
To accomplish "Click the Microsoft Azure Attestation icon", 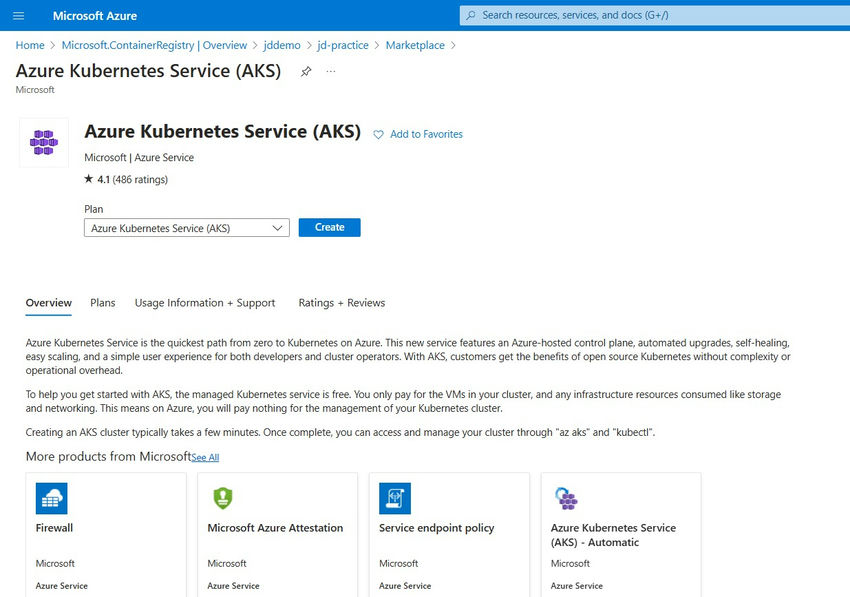I will point(222,498).
